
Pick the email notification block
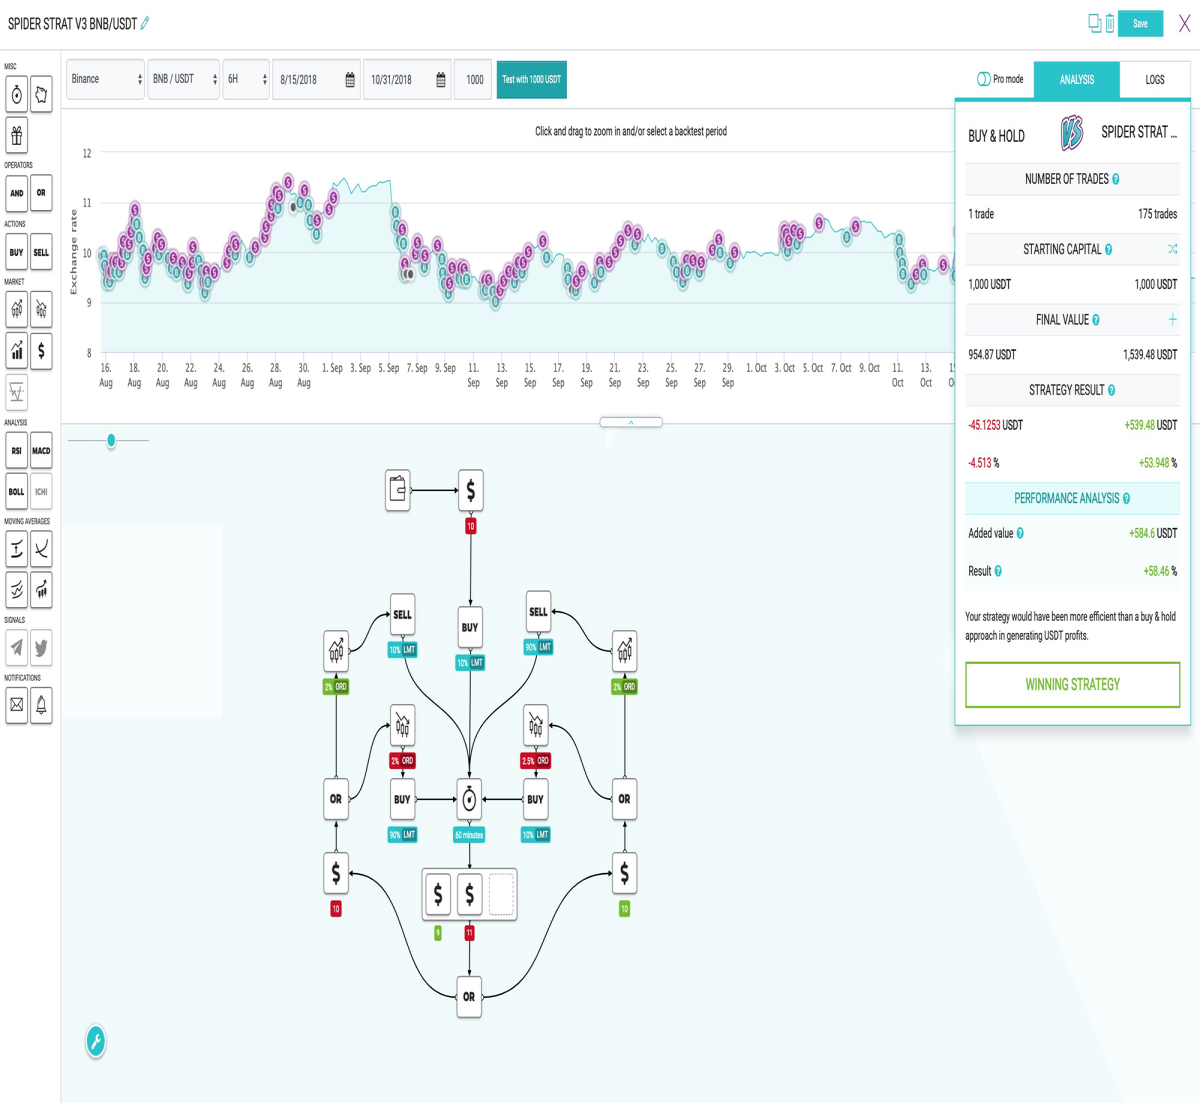point(16,705)
